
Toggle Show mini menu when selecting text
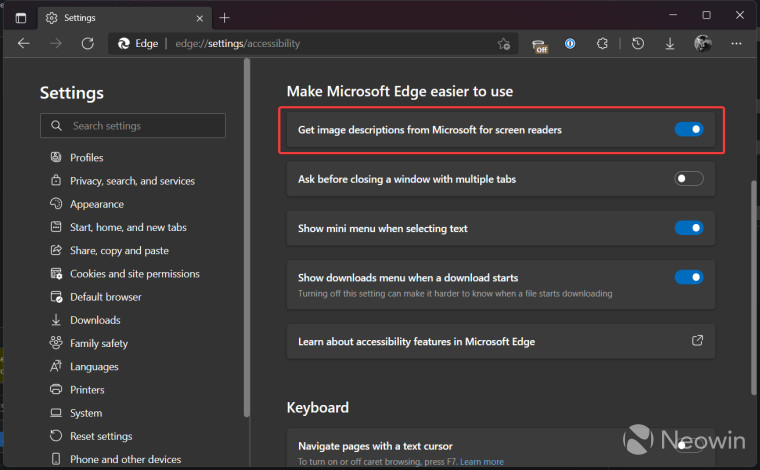click(x=689, y=228)
